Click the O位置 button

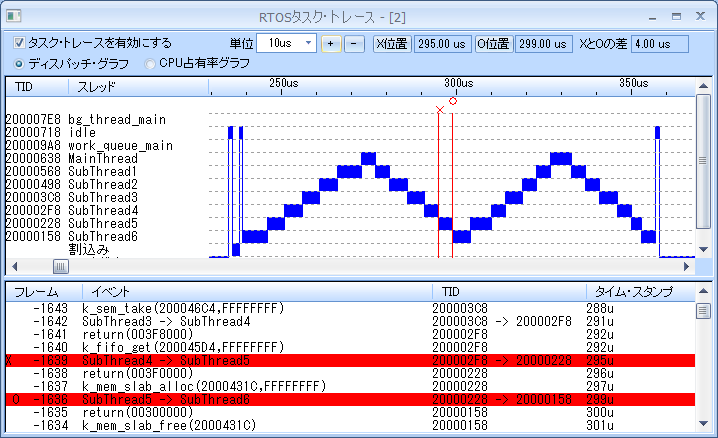[x=494, y=44]
